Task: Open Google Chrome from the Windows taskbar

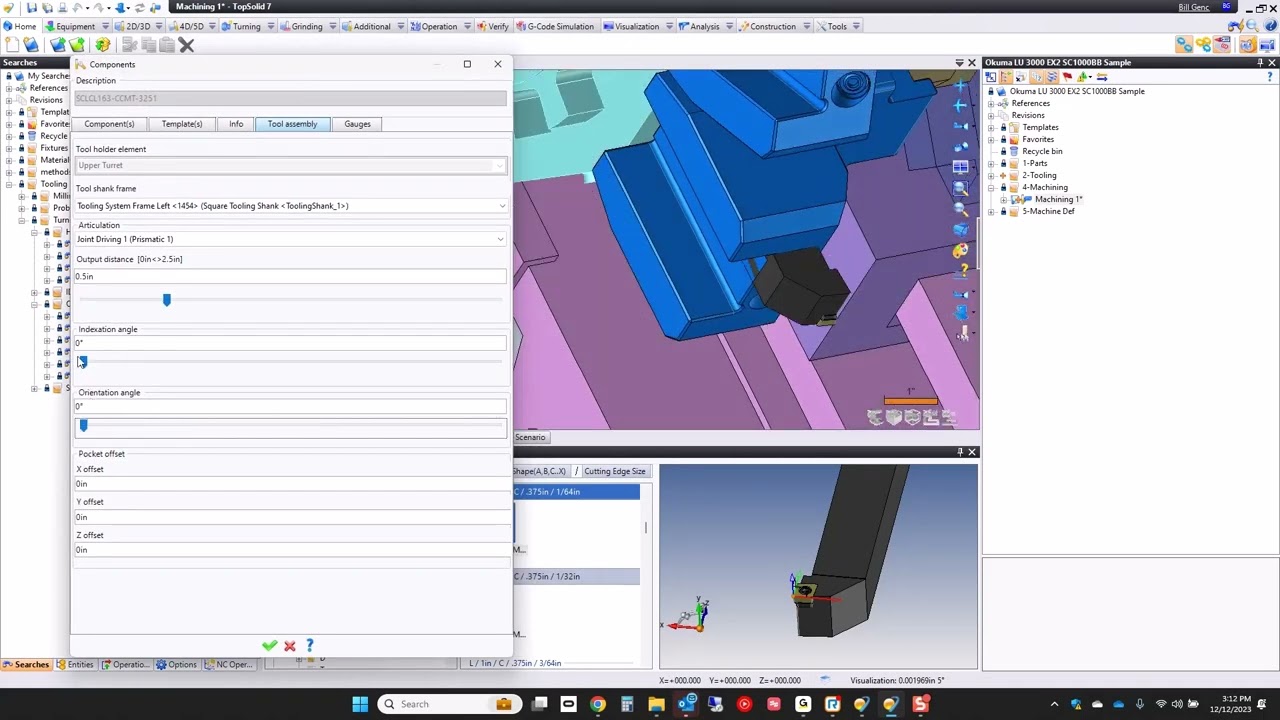Action: coord(597,704)
